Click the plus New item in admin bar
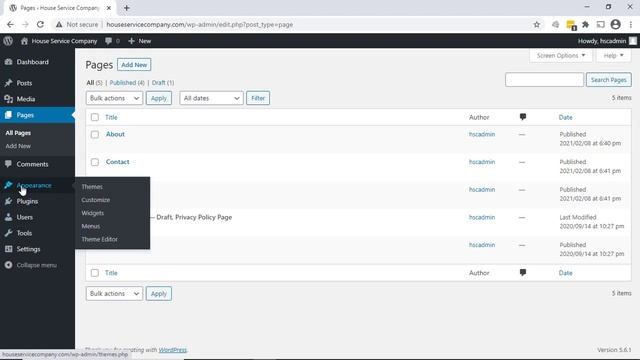640x360 pixels. tap(140, 41)
